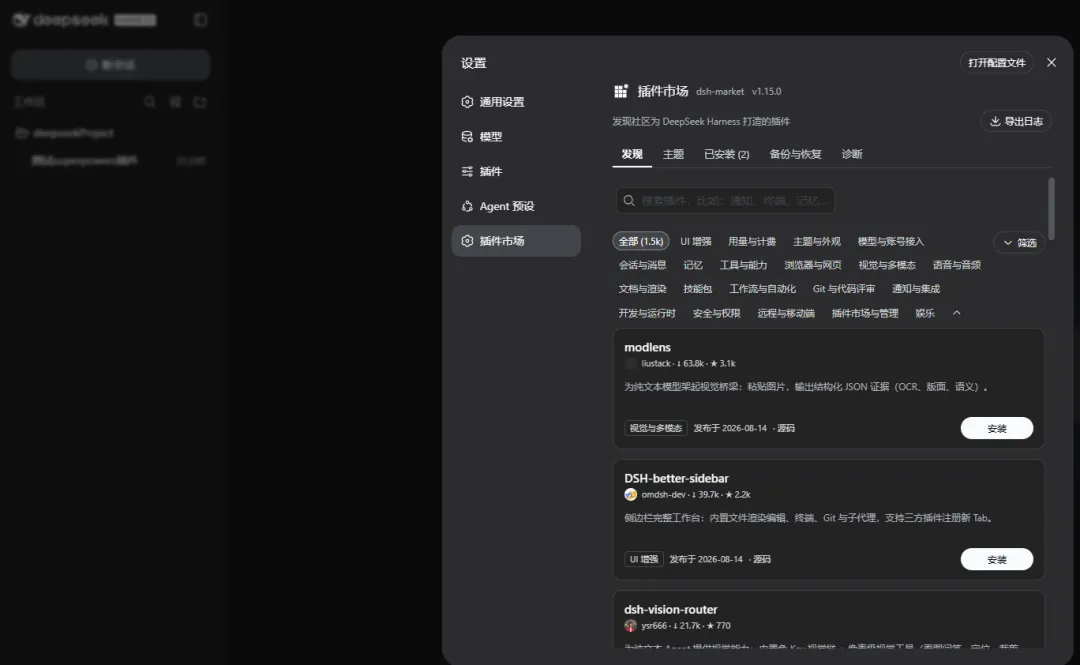The width and height of the screenshot is (1080, 665).
Task: Click the download icon in 导出日志
Action: 995,121
